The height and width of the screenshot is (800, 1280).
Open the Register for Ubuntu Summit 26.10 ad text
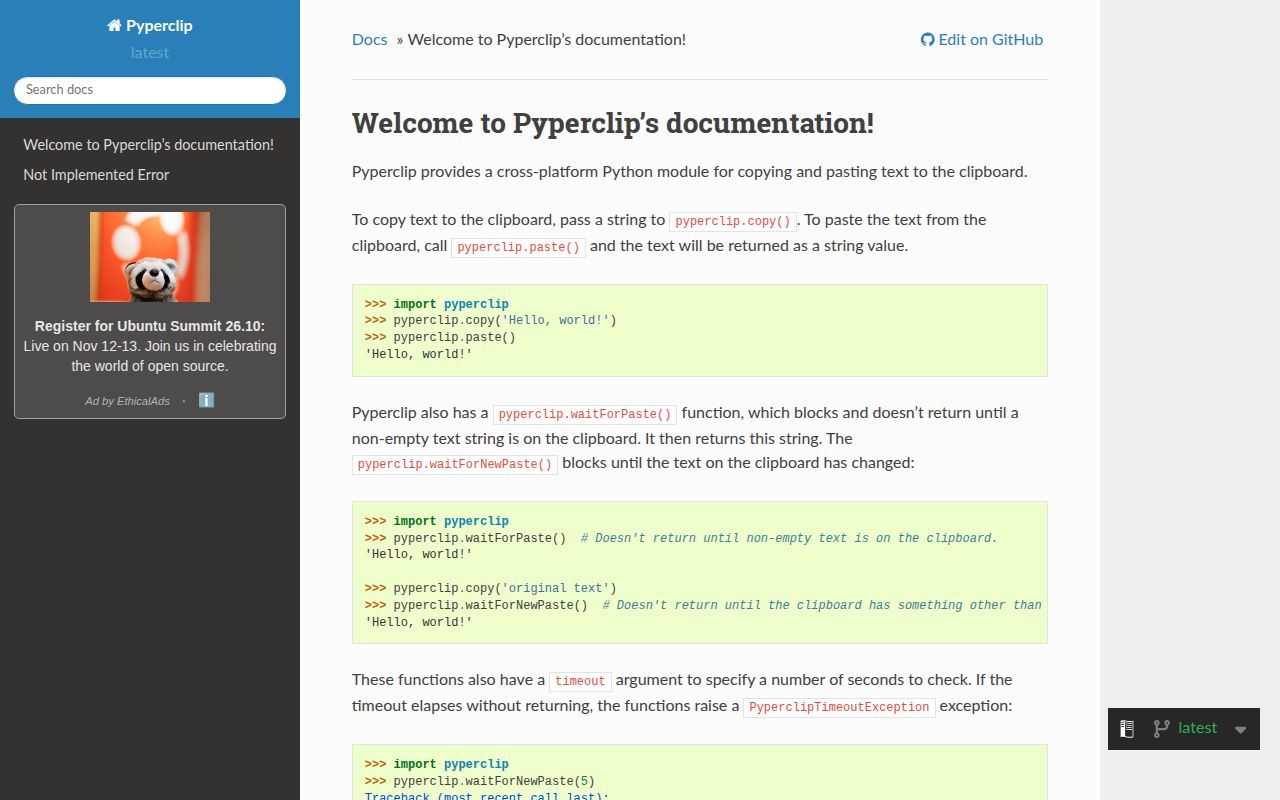(x=150, y=346)
